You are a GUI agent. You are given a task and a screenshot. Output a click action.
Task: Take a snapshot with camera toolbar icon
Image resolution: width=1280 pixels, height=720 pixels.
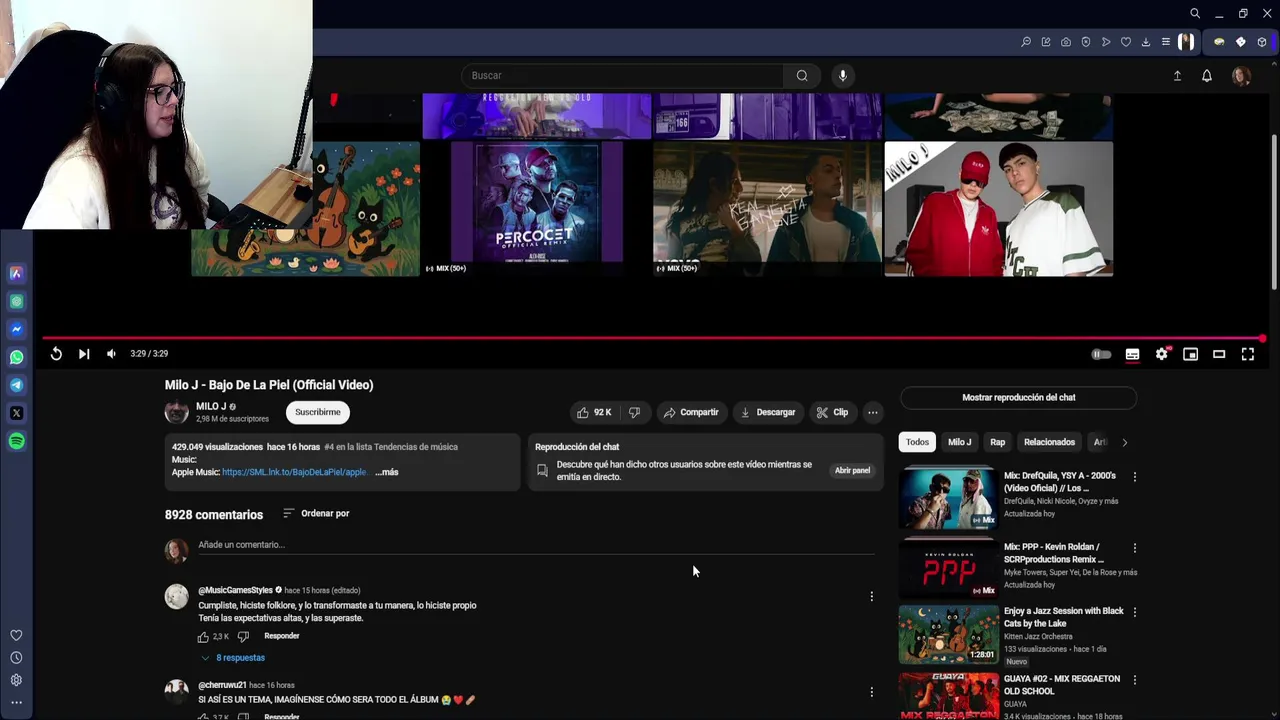coord(1066,42)
